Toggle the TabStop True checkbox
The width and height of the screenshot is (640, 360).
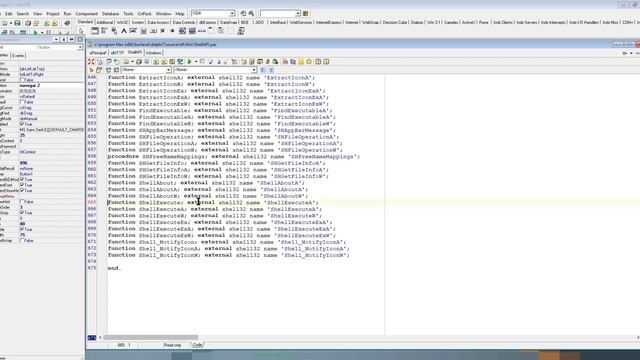coord(22,213)
